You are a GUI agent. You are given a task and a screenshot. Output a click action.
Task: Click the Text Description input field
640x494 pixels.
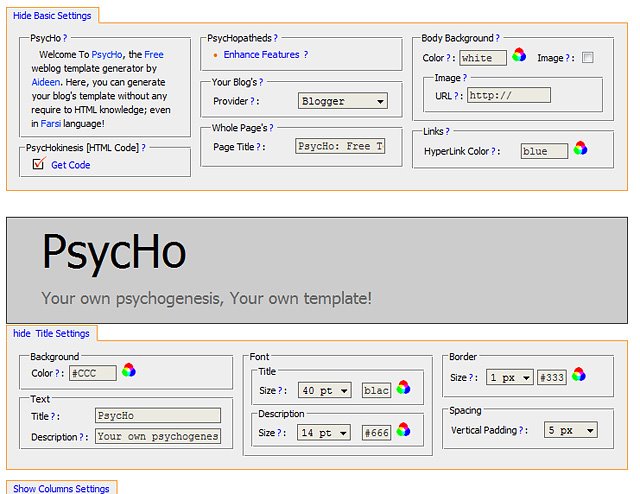(158, 436)
